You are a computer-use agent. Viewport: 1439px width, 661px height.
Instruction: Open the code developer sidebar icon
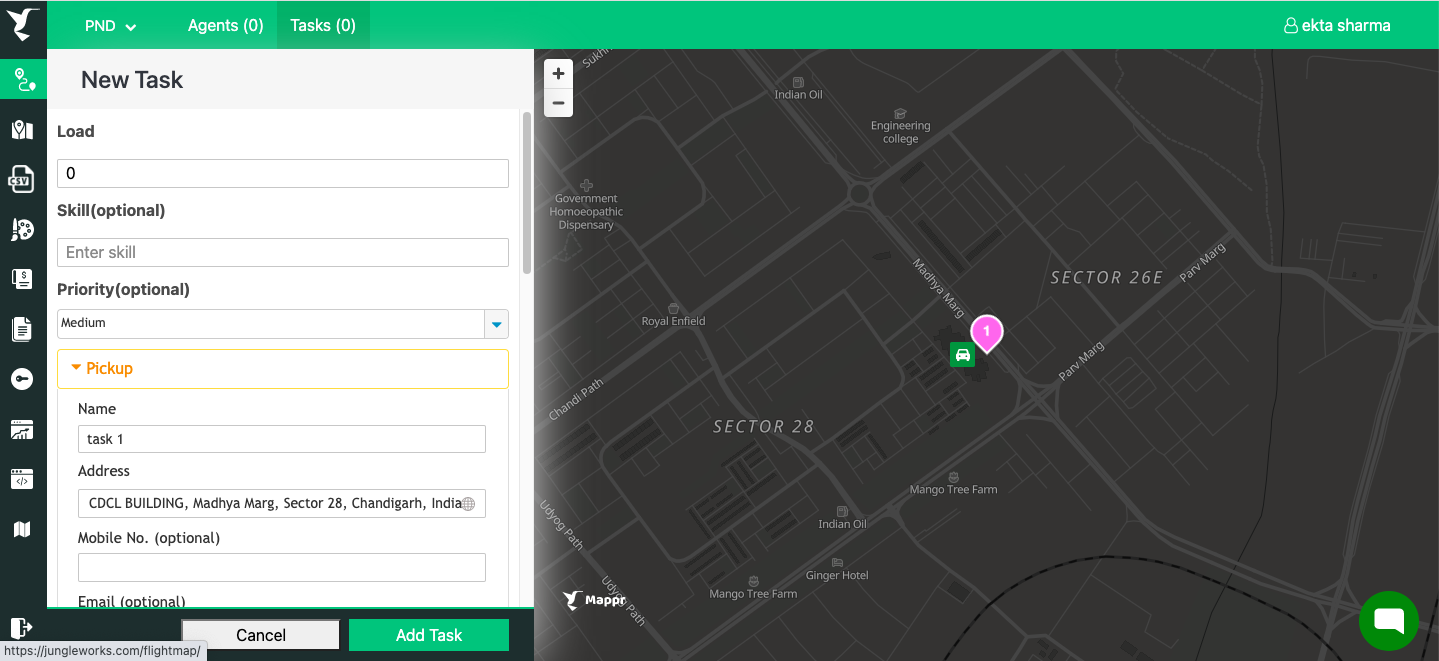(x=22, y=479)
